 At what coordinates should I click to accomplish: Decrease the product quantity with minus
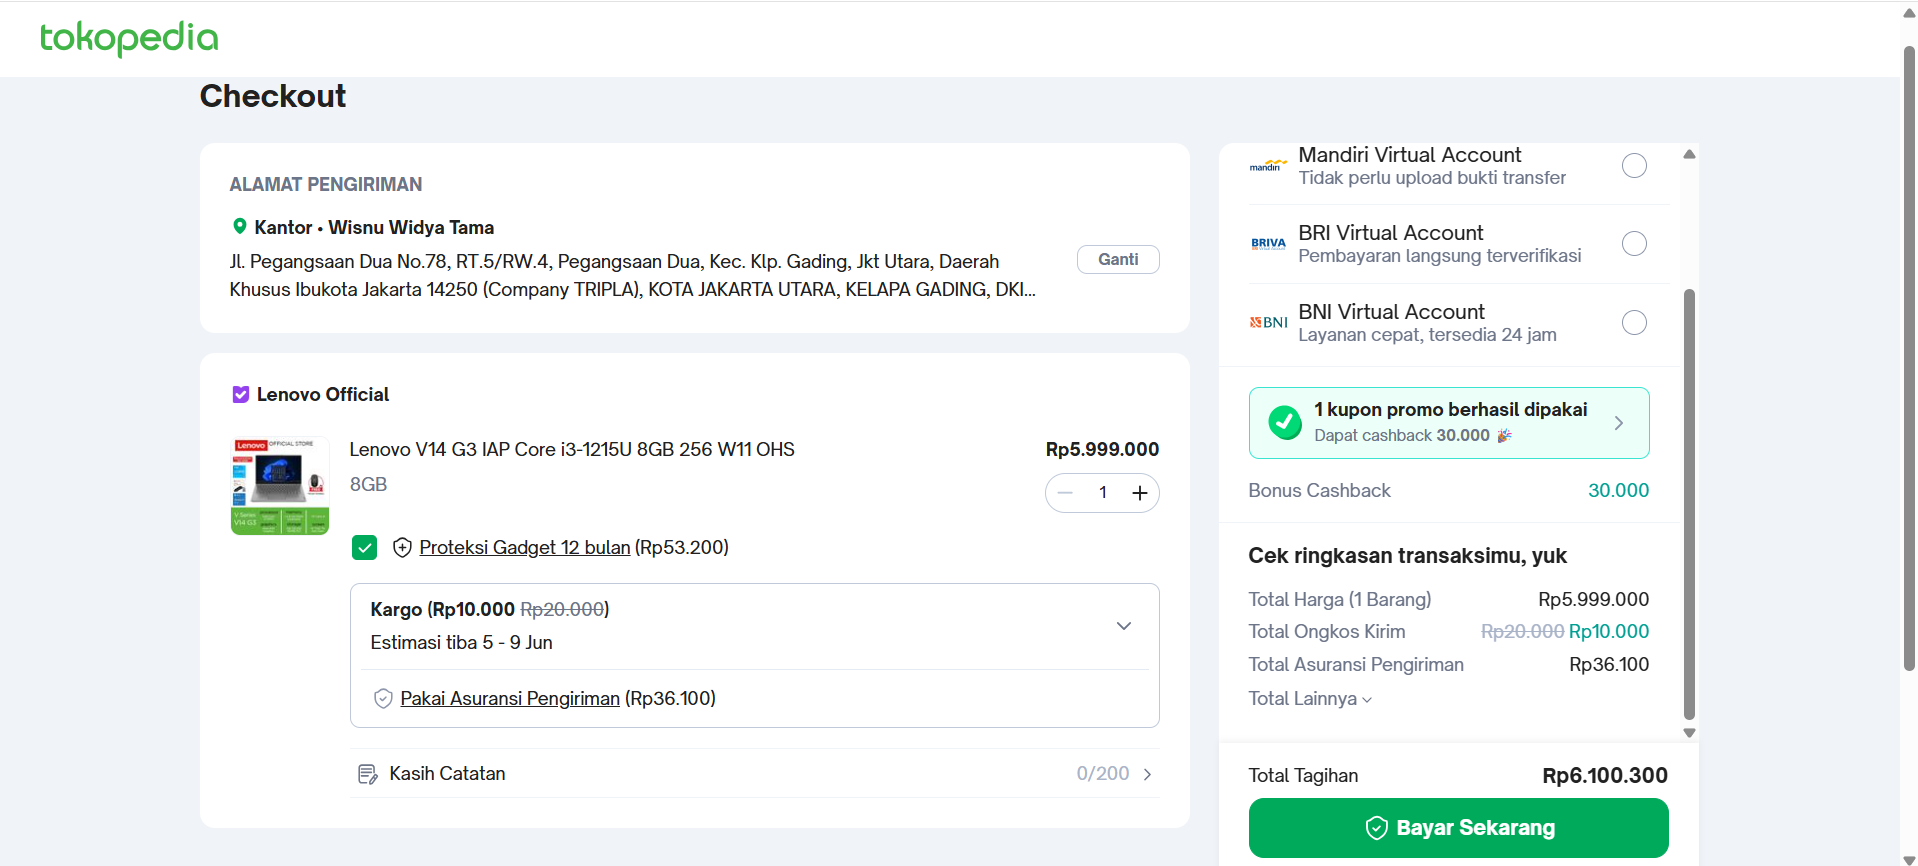(1065, 493)
